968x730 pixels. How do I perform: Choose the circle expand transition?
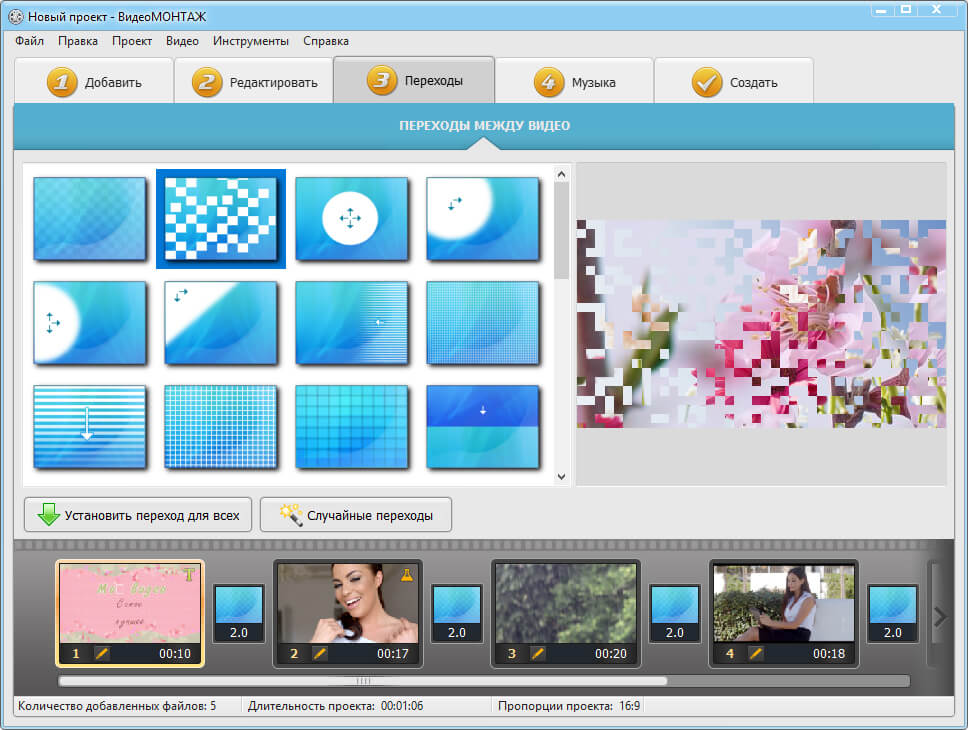point(351,219)
